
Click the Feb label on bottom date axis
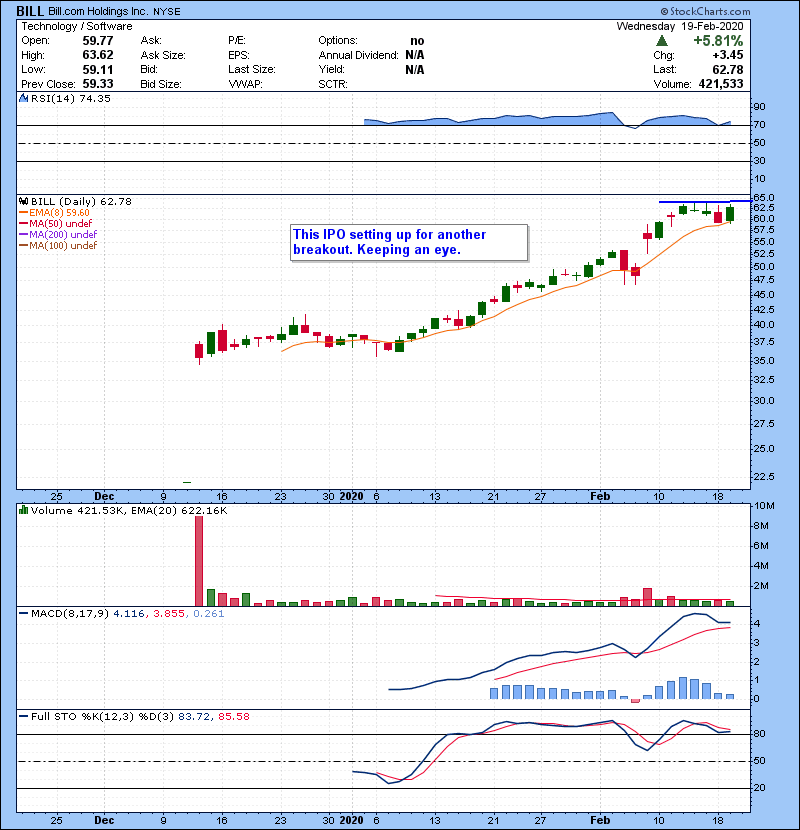tap(600, 820)
